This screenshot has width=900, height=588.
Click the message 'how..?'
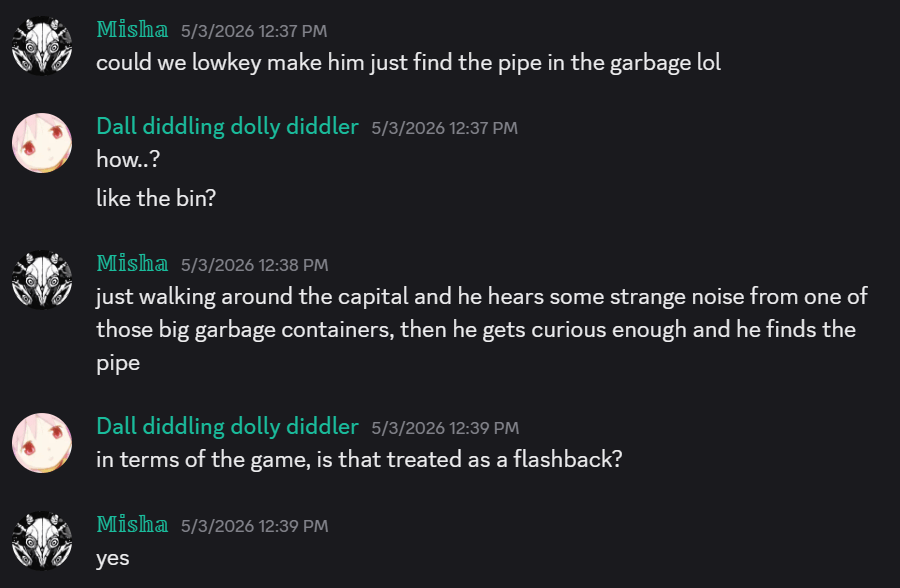coord(128,160)
